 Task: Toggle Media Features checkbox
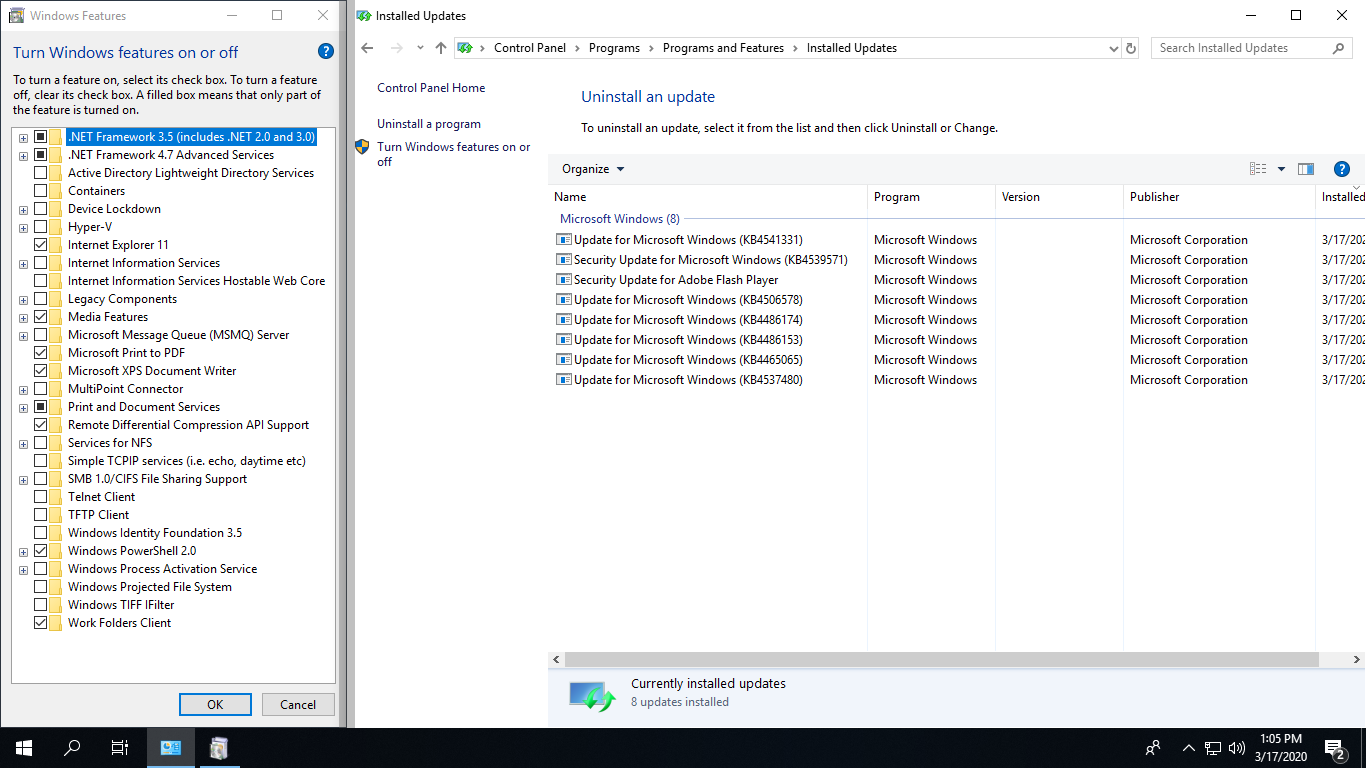point(40,317)
